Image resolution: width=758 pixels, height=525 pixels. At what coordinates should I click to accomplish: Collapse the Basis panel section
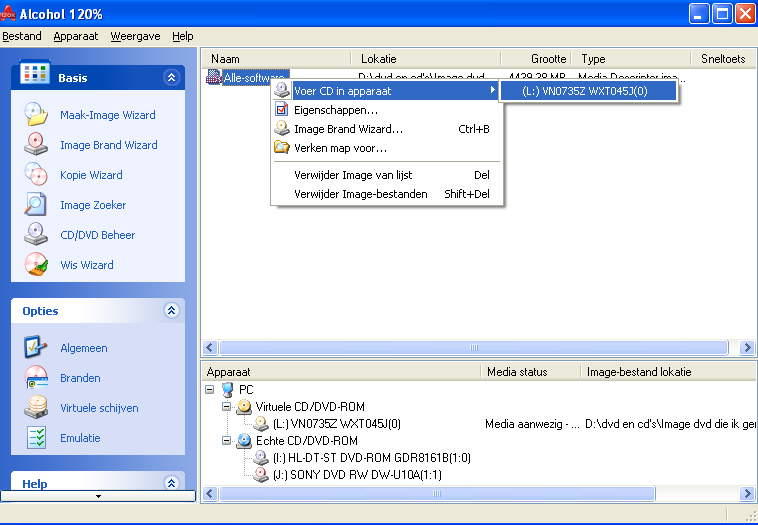coord(171,78)
